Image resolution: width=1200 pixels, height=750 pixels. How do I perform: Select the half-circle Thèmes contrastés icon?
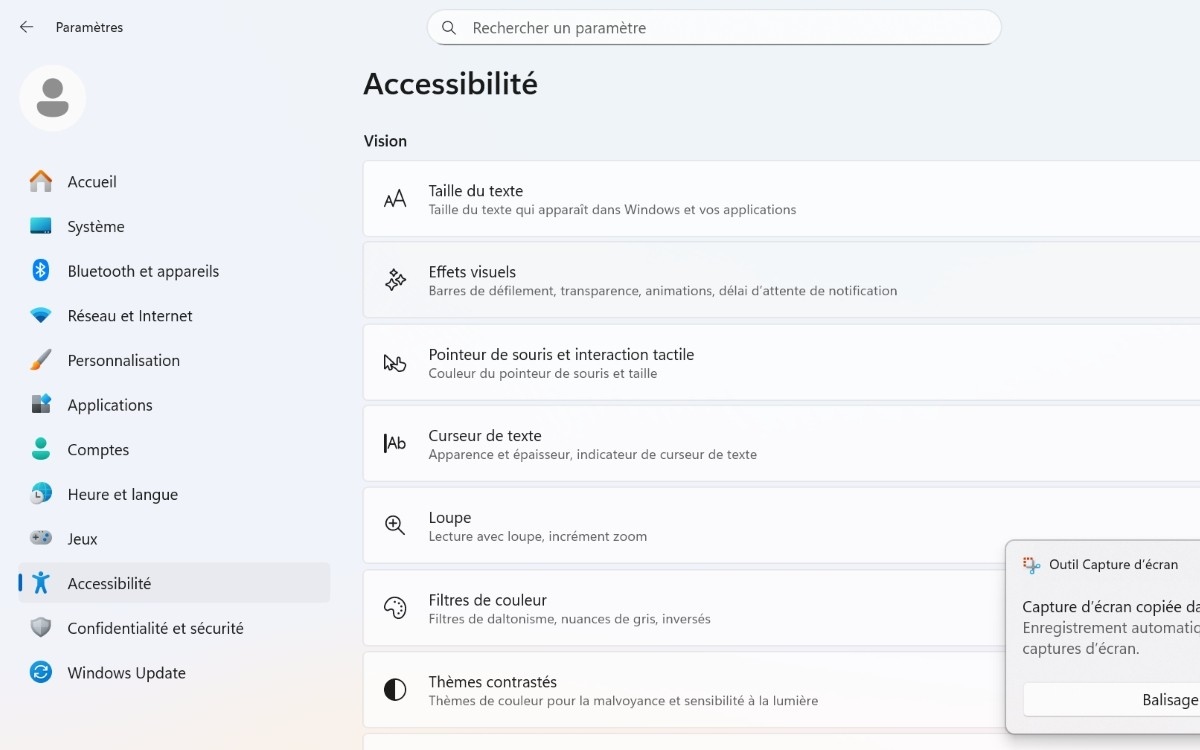click(x=394, y=689)
